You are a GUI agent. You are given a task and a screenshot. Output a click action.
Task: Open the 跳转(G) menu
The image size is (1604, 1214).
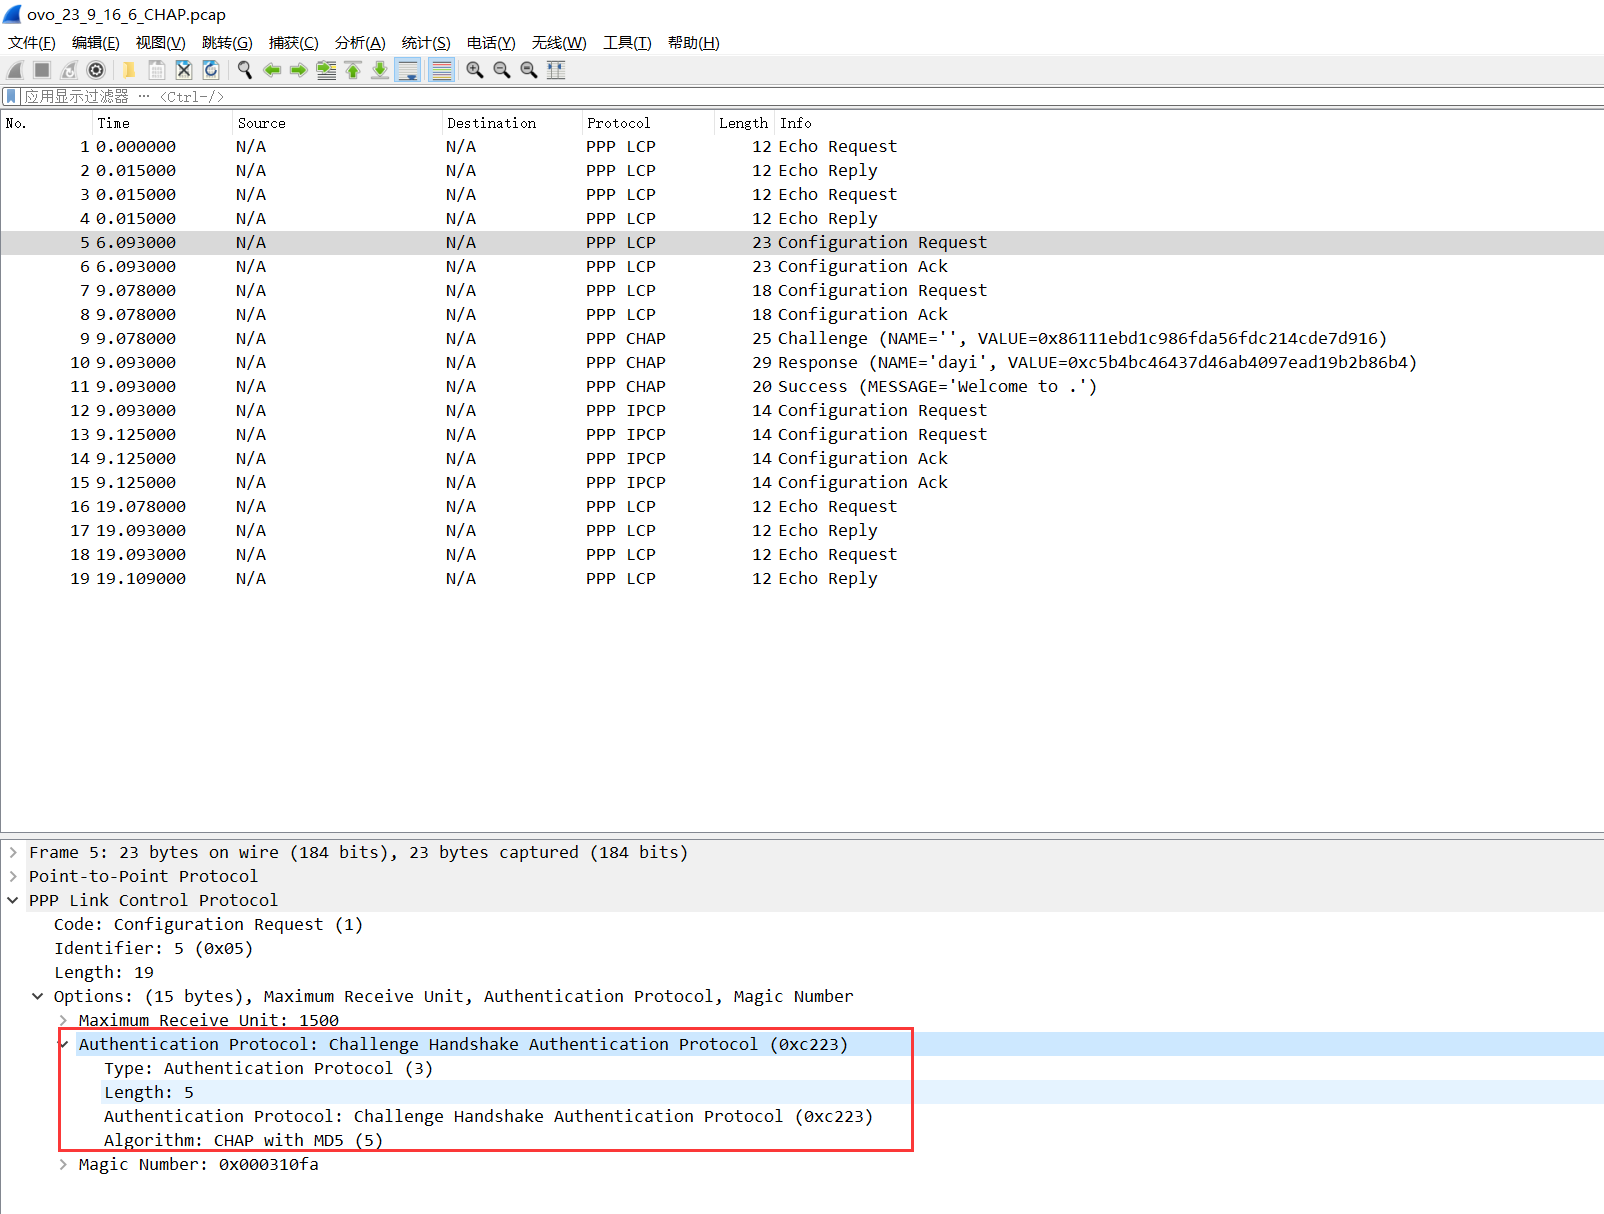(227, 43)
